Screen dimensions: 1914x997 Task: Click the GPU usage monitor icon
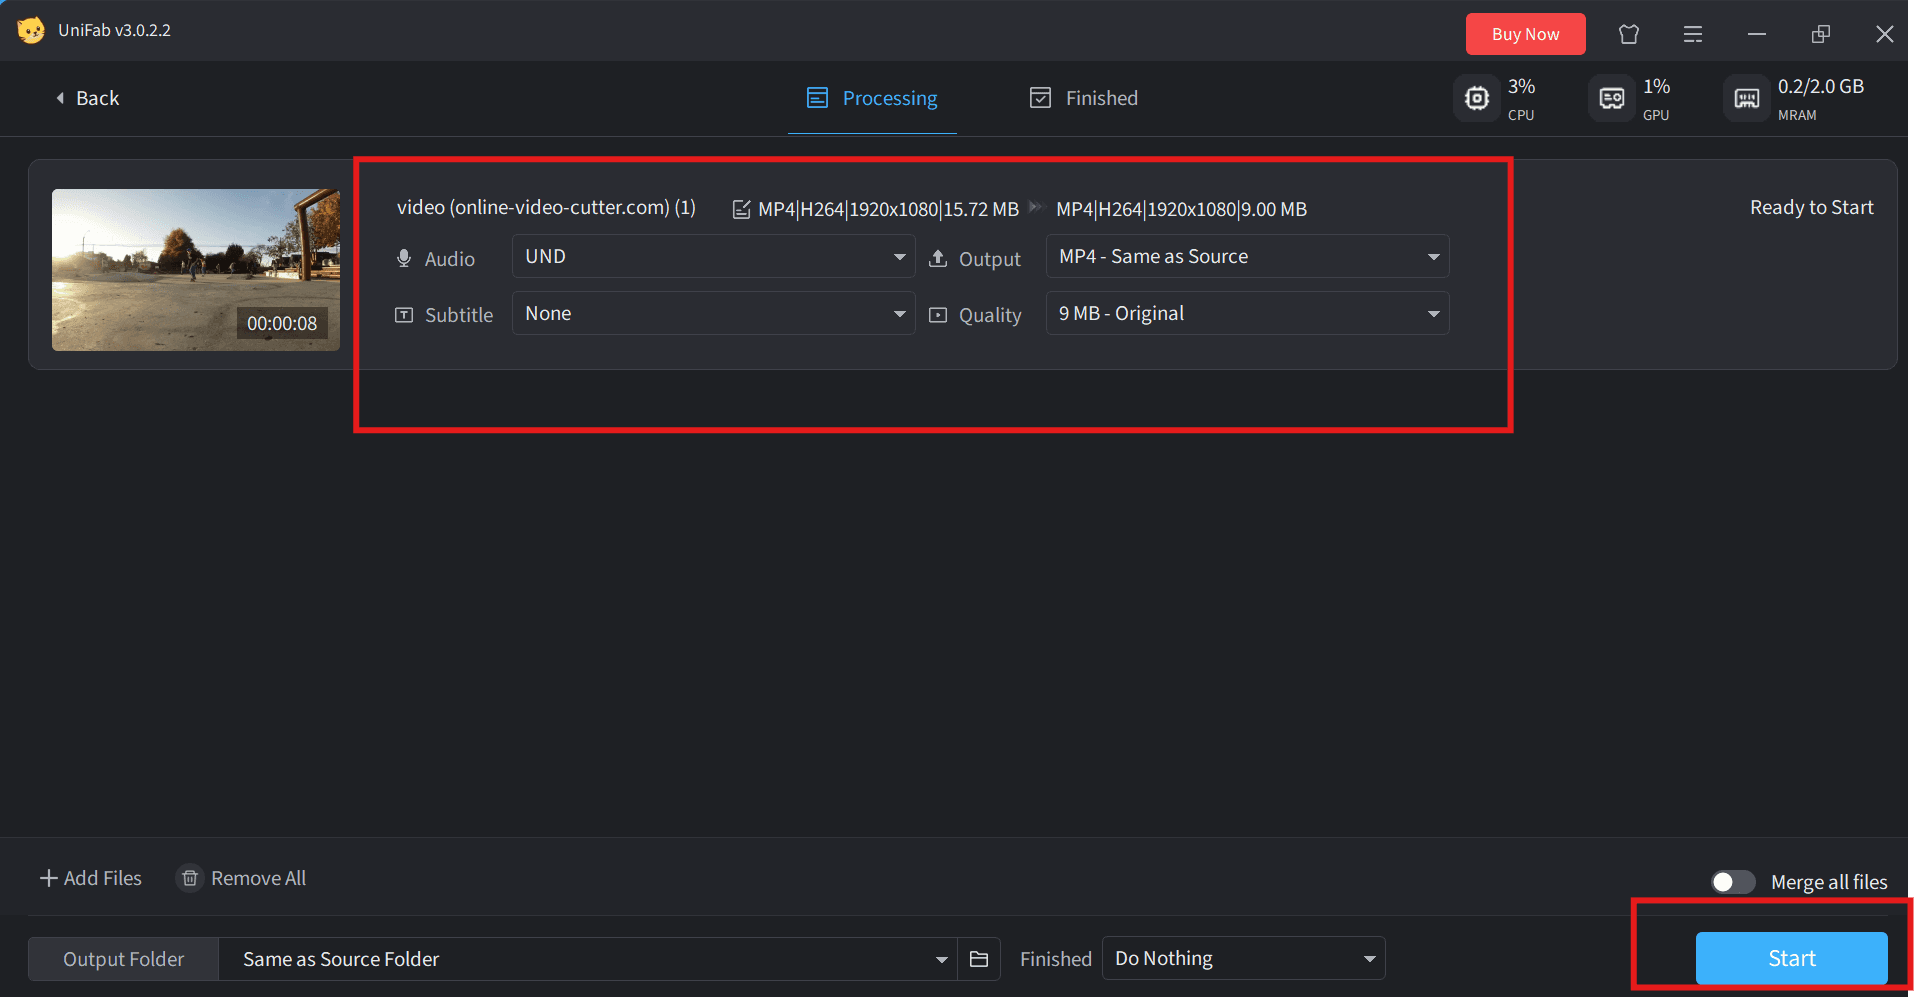(x=1611, y=98)
